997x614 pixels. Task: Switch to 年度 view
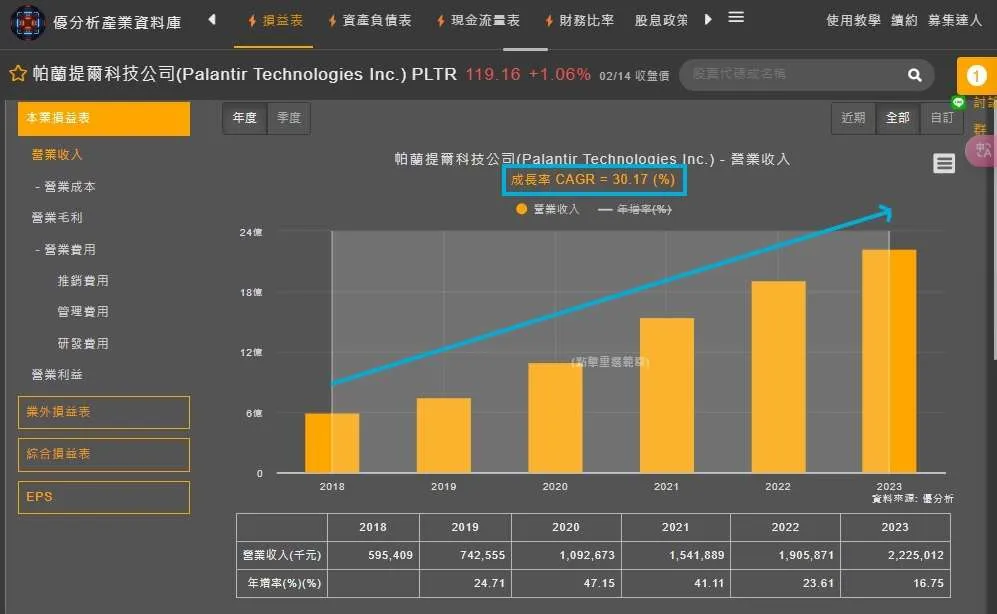[x=245, y=118]
